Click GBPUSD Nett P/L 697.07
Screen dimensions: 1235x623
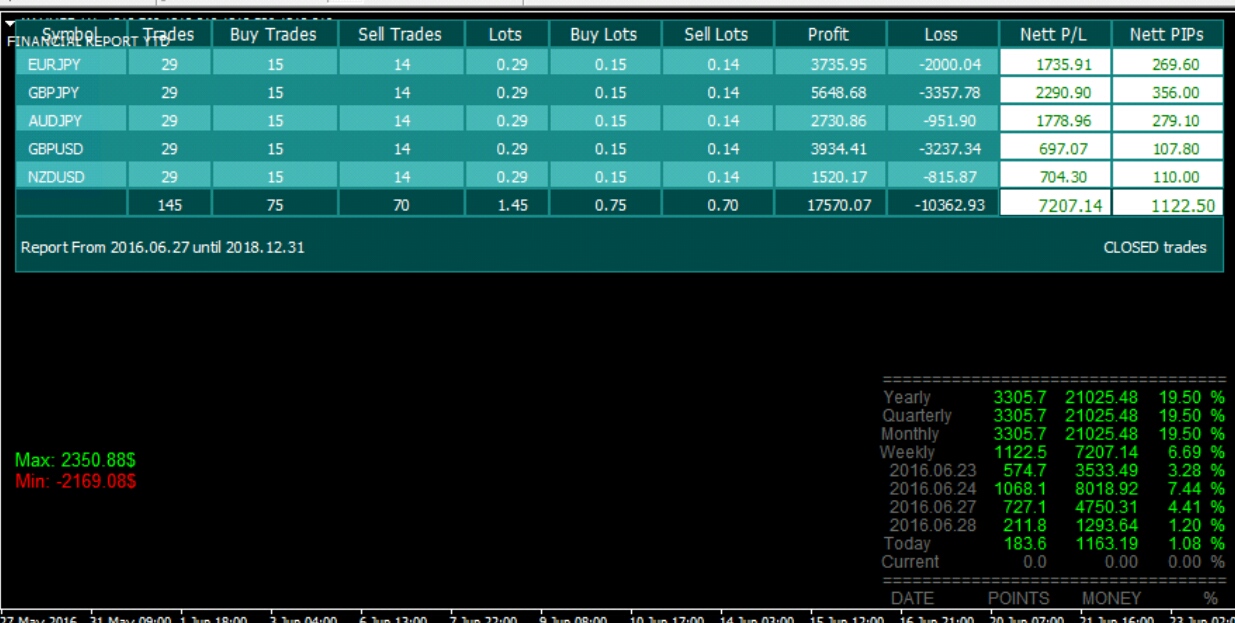tap(1067, 148)
